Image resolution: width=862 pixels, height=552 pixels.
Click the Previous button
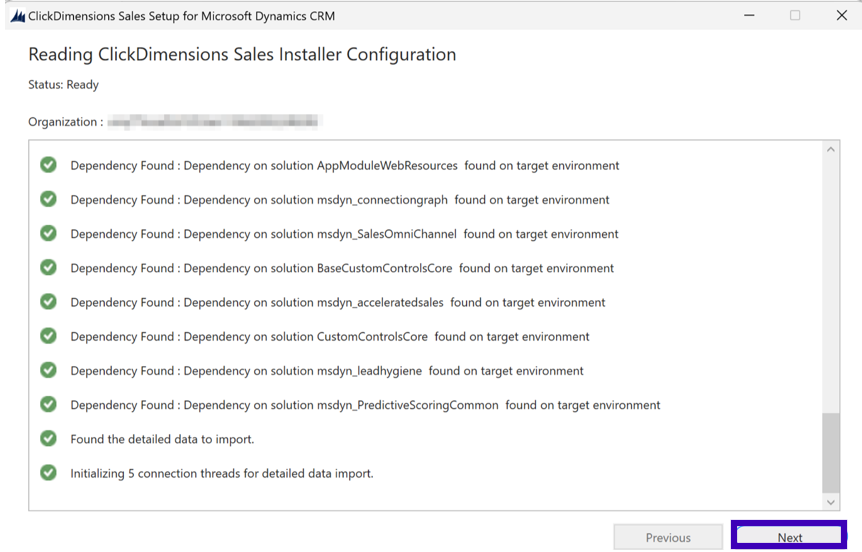(x=668, y=537)
